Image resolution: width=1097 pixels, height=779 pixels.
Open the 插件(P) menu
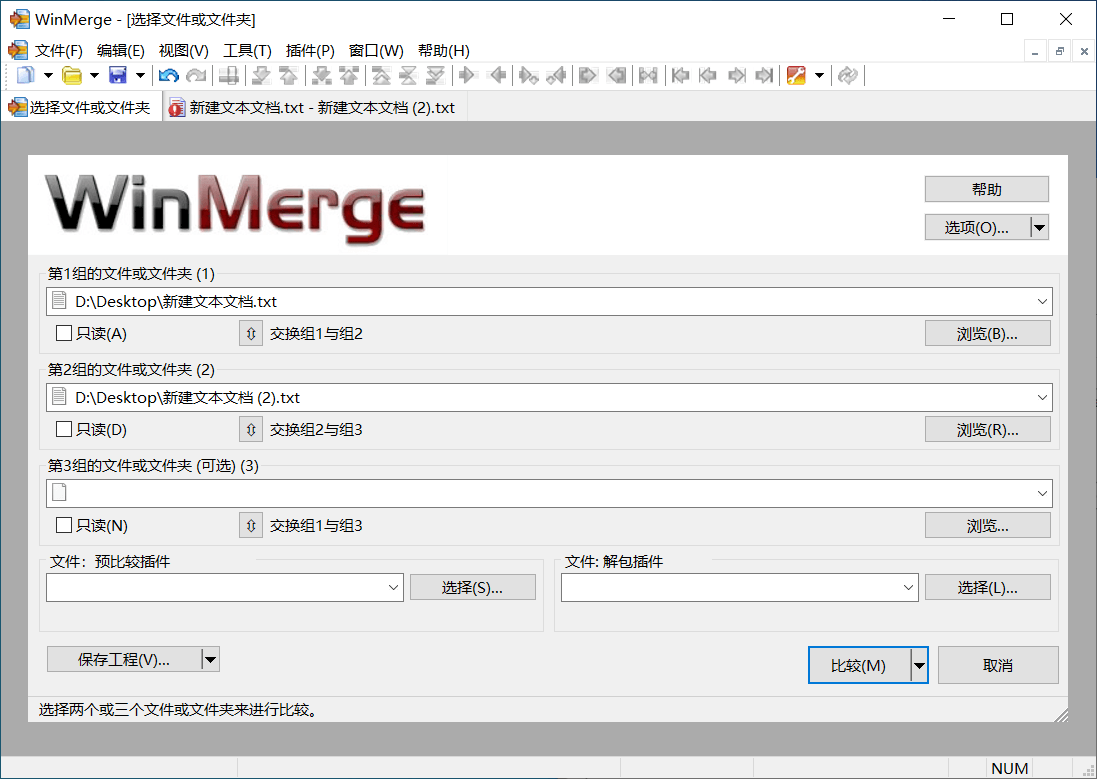(310, 51)
